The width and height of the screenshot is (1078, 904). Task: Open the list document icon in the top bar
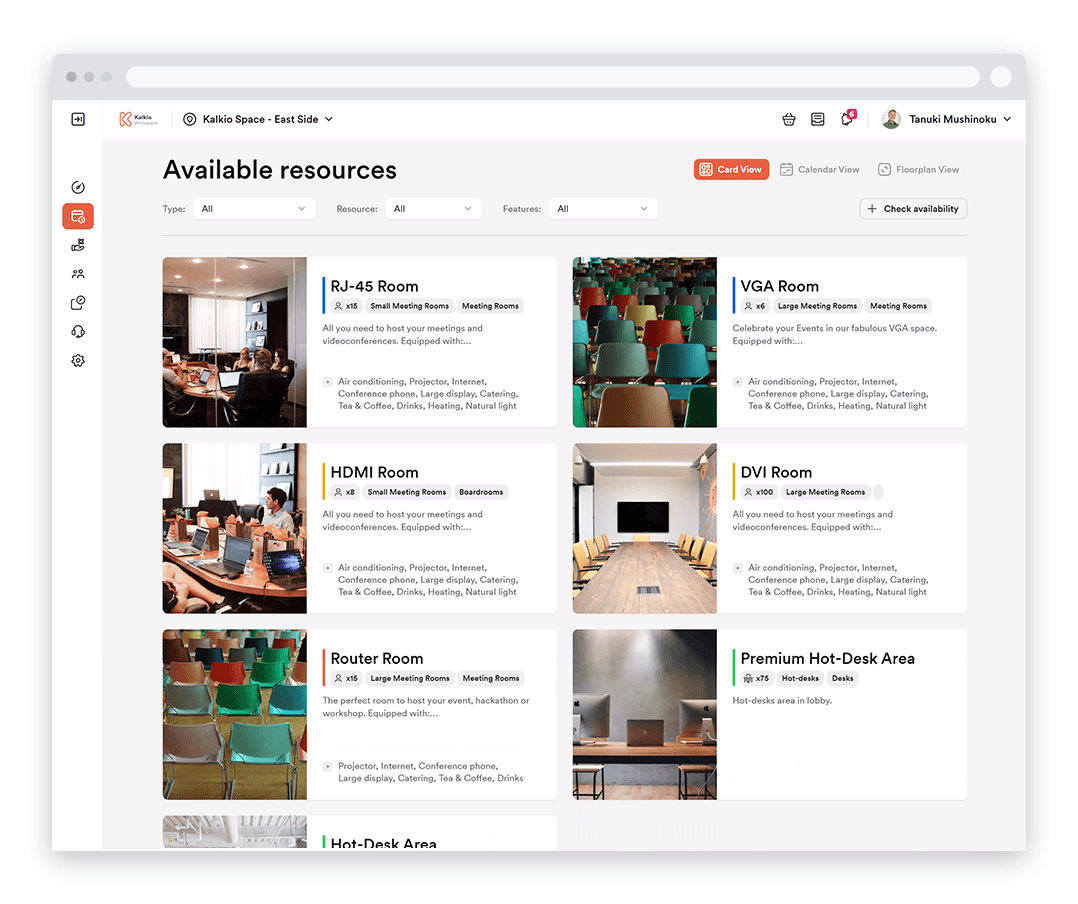pyautogui.click(x=817, y=120)
